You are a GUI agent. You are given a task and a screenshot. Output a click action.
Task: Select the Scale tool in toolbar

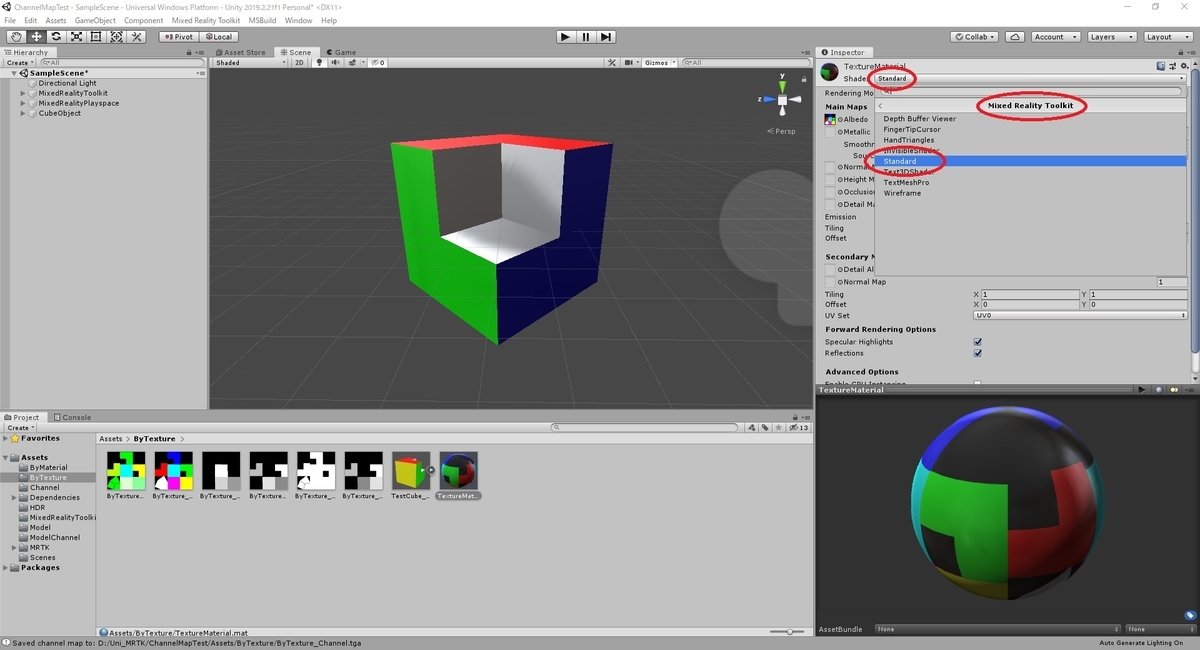click(76, 37)
